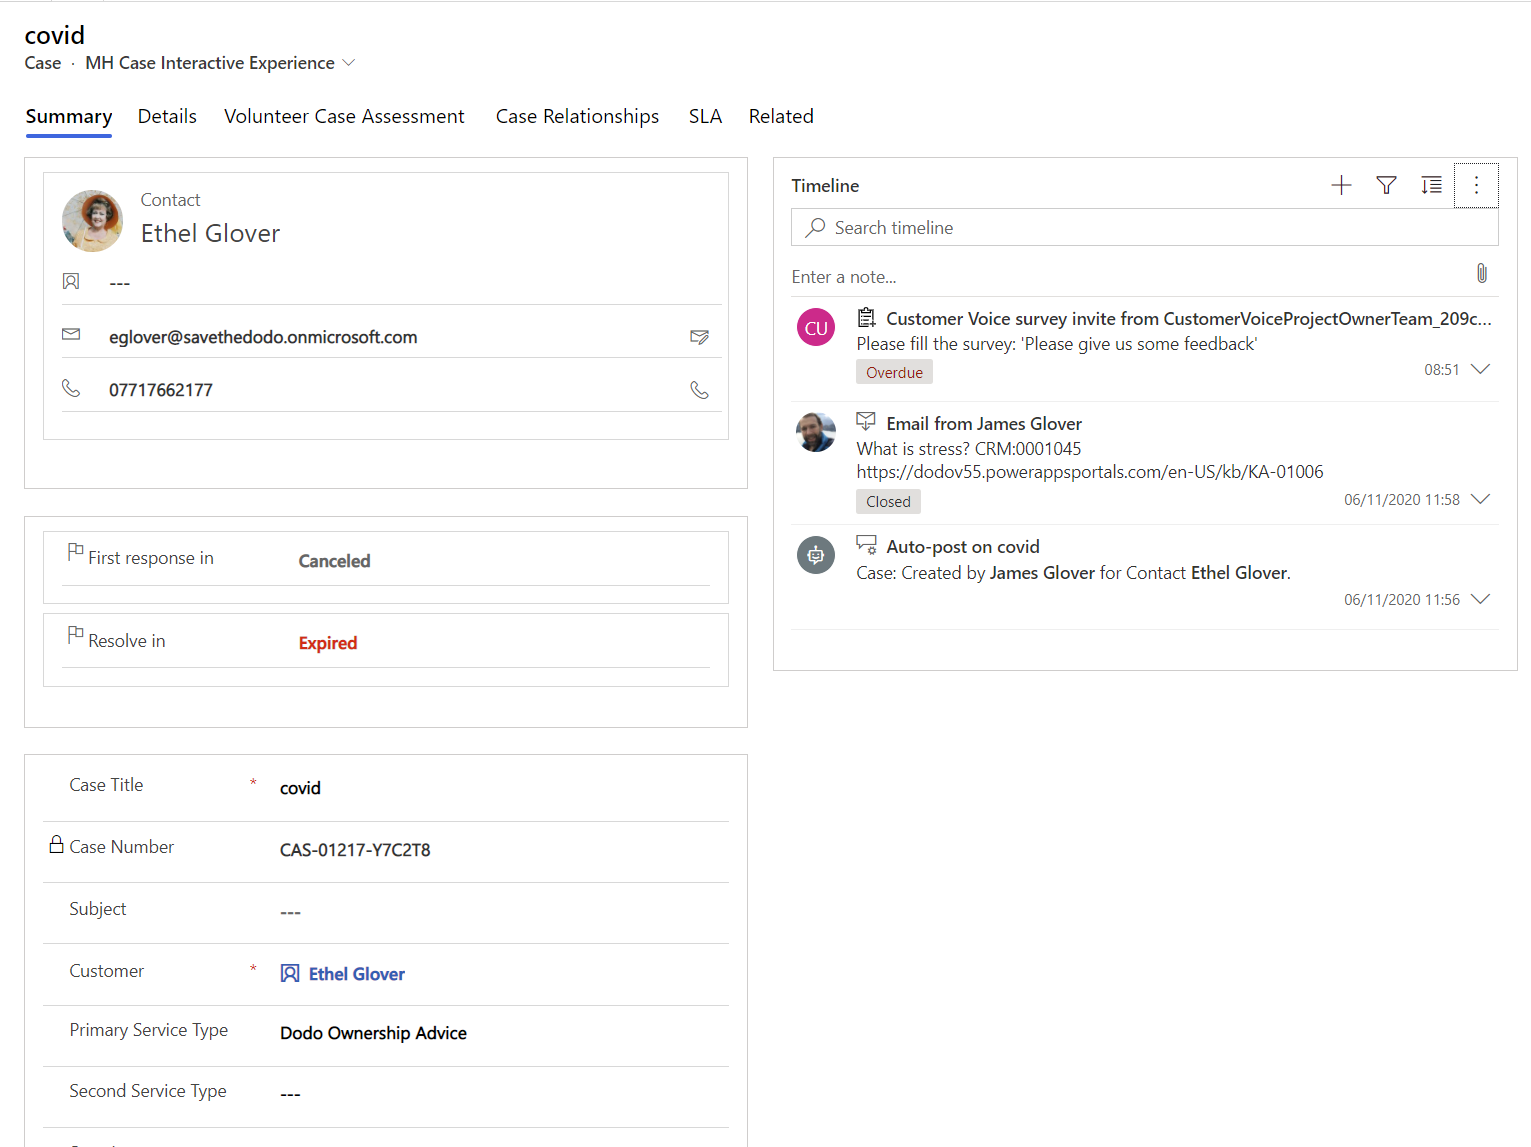The height and width of the screenshot is (1147, 1531).
Task: Attach a file using the paperclip icon
Action: [1481, 273]
